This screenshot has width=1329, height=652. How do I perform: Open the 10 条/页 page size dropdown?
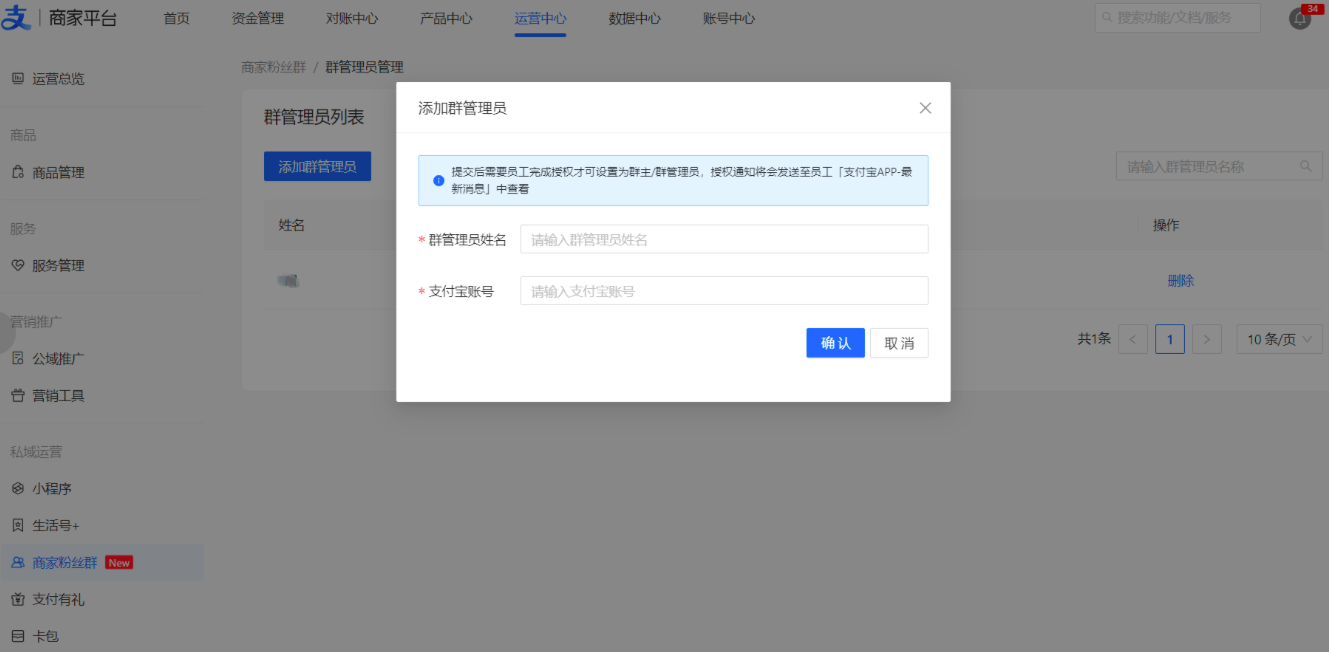1279,339
